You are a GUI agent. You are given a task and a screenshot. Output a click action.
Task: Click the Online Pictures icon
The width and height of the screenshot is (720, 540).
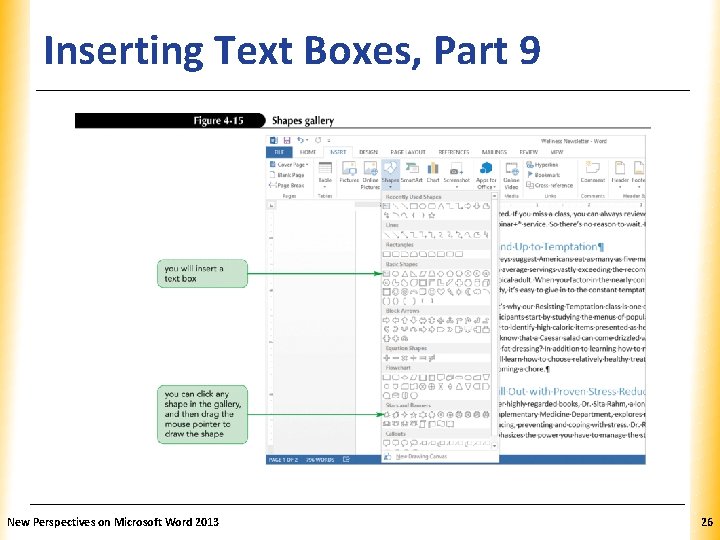pos(370,168)
